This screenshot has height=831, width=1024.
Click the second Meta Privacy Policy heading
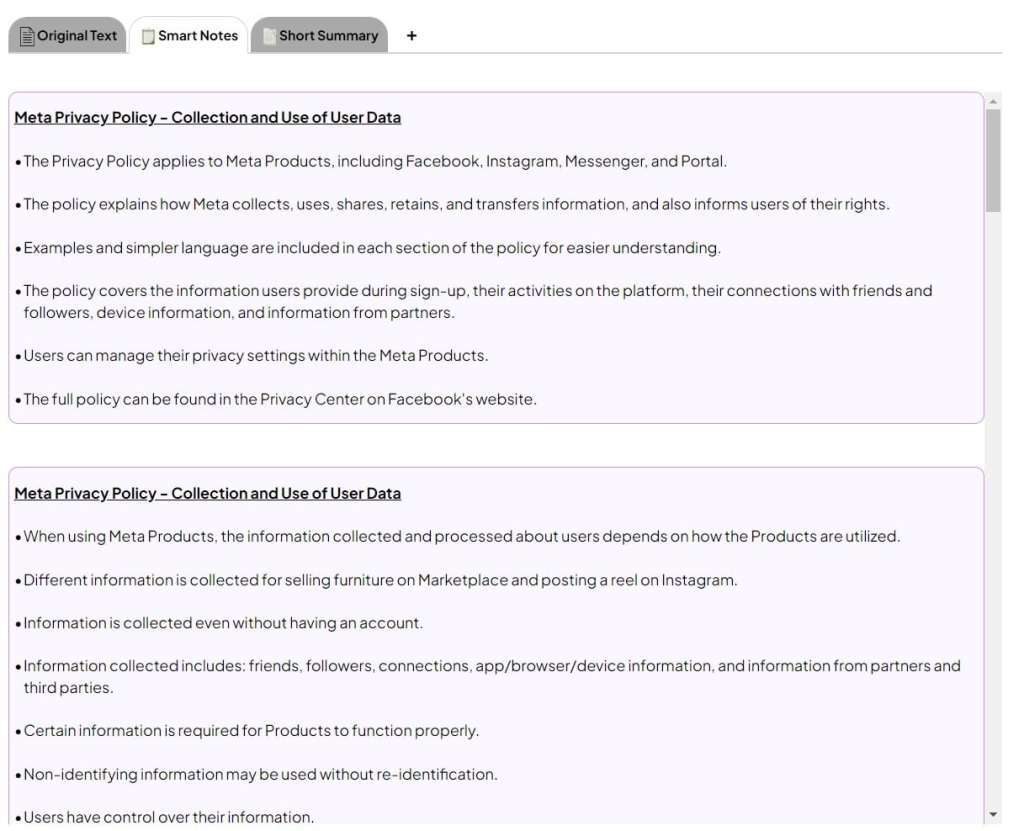pos(207,494)
